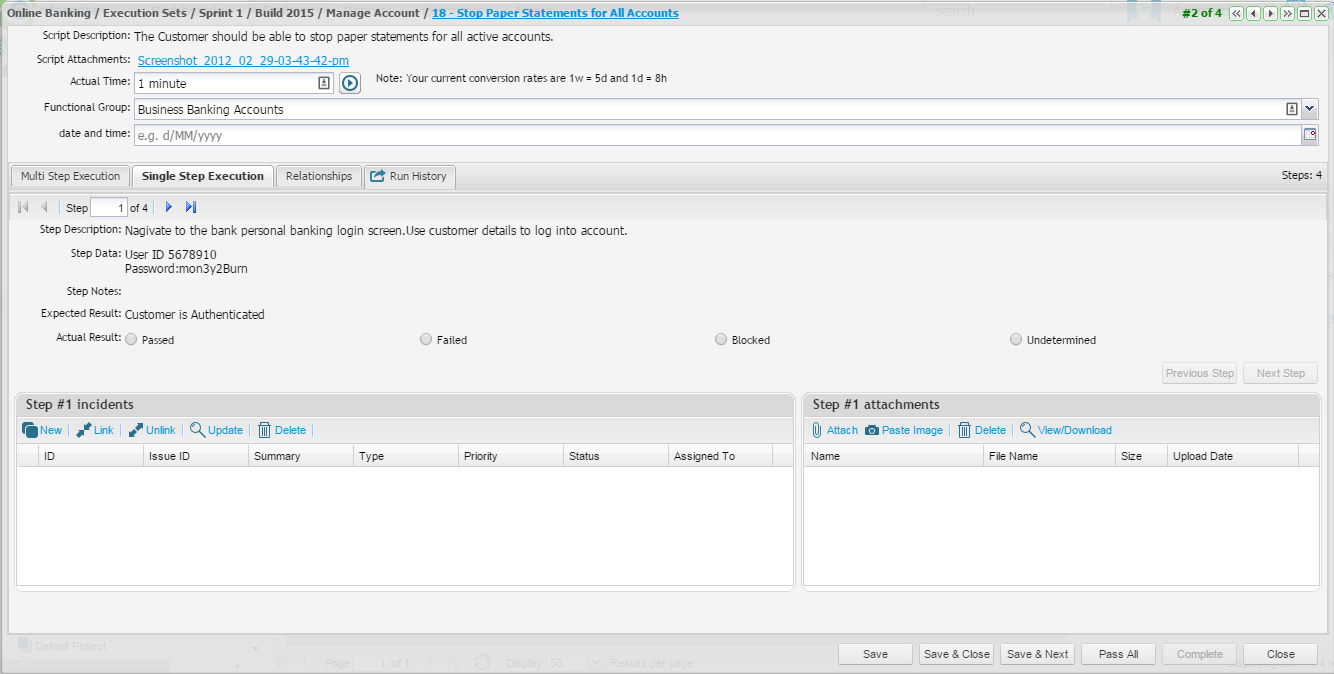Screen dimensions: 1334x674
Task: Unlink the selected incident
Action: click(x=151, y=430)
